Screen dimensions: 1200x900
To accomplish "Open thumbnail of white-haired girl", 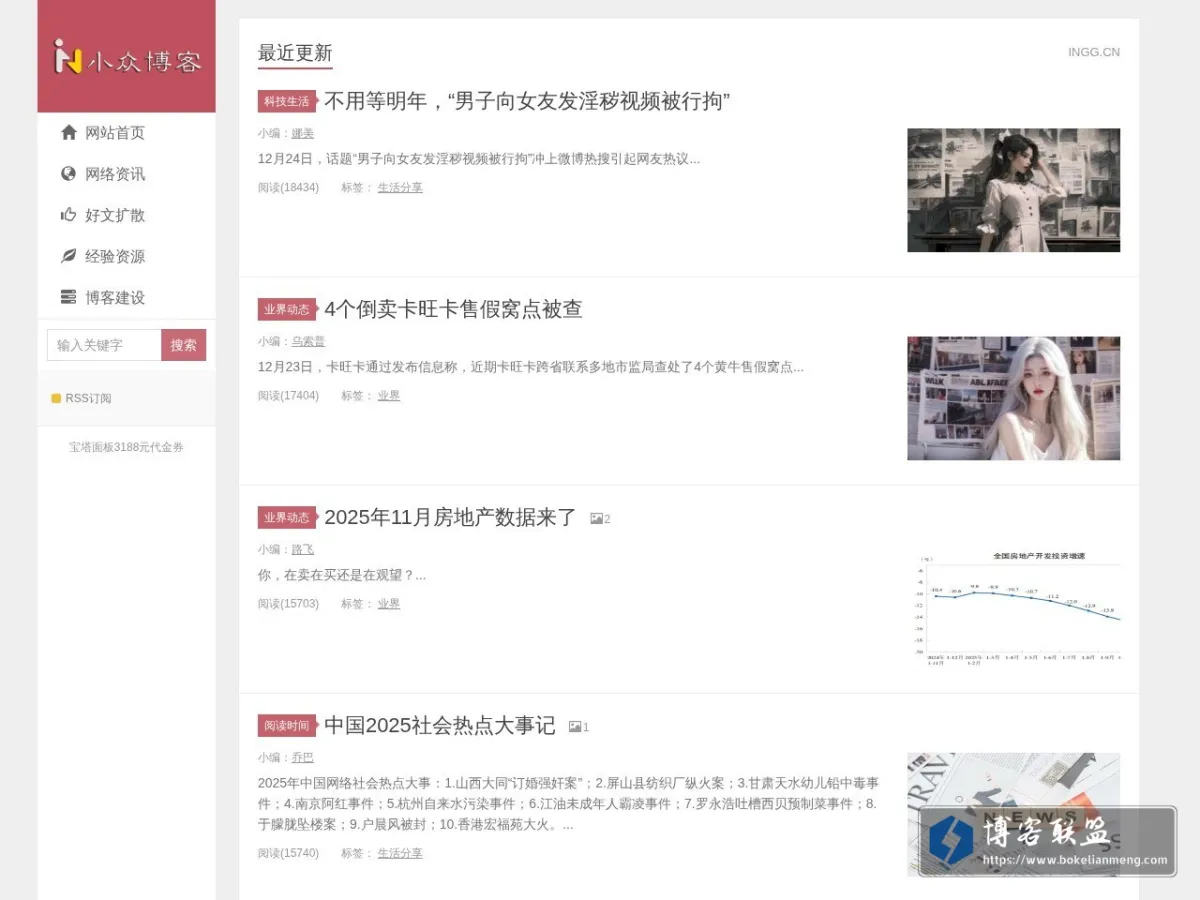I will 1014,398.
